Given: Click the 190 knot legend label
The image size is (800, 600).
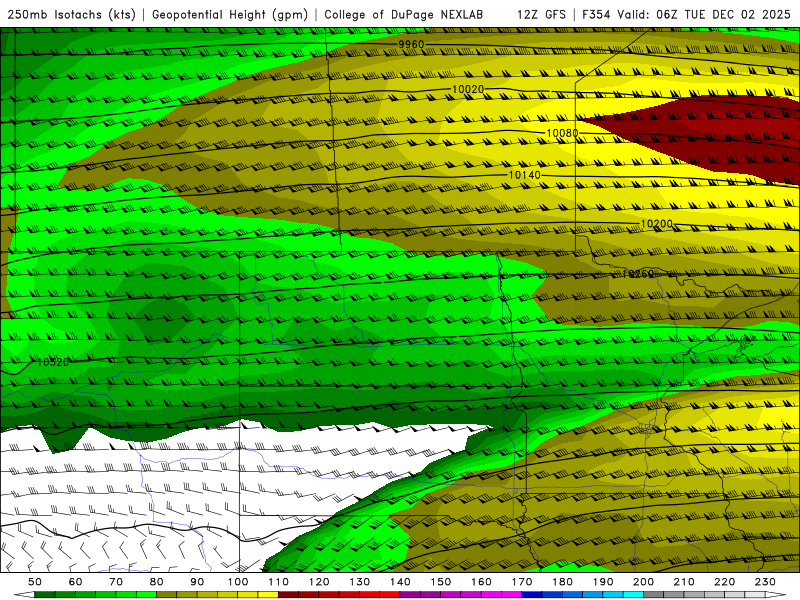Looking at the screenshot, I should pyautogui.click(x=603, y=582).
